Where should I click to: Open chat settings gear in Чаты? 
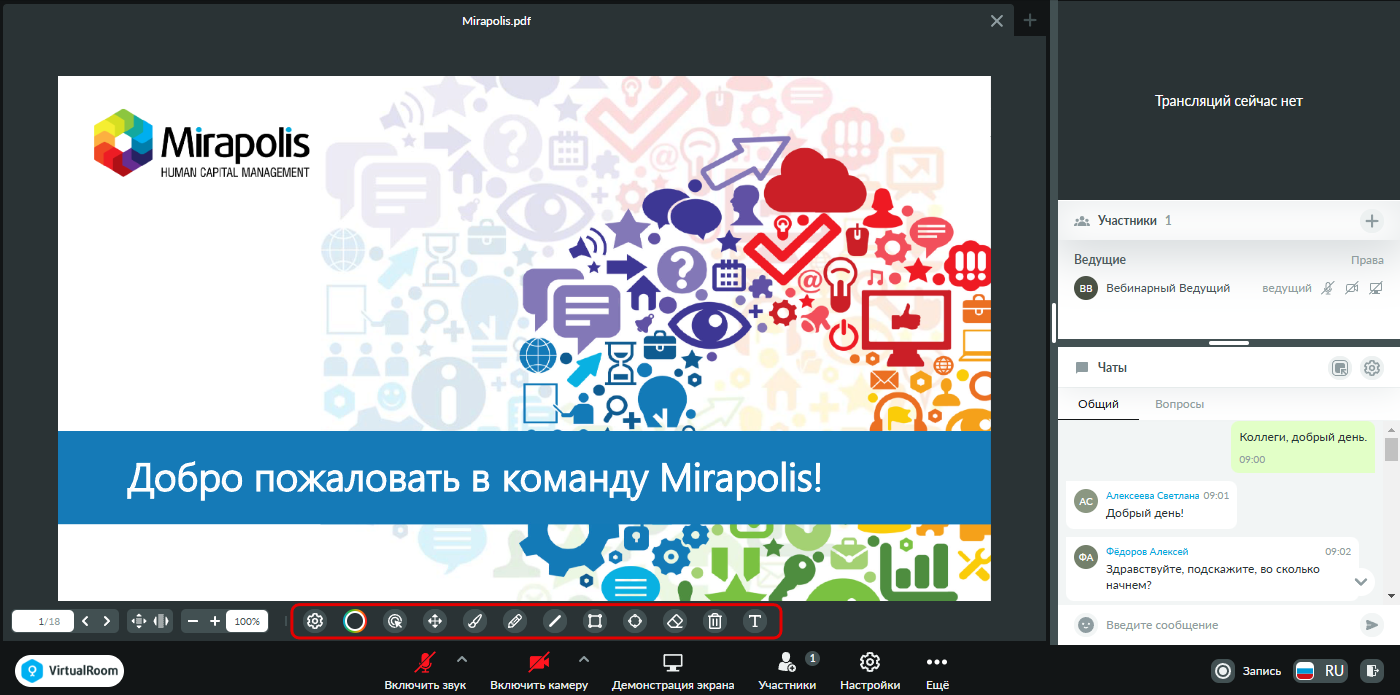(1372, 368)
